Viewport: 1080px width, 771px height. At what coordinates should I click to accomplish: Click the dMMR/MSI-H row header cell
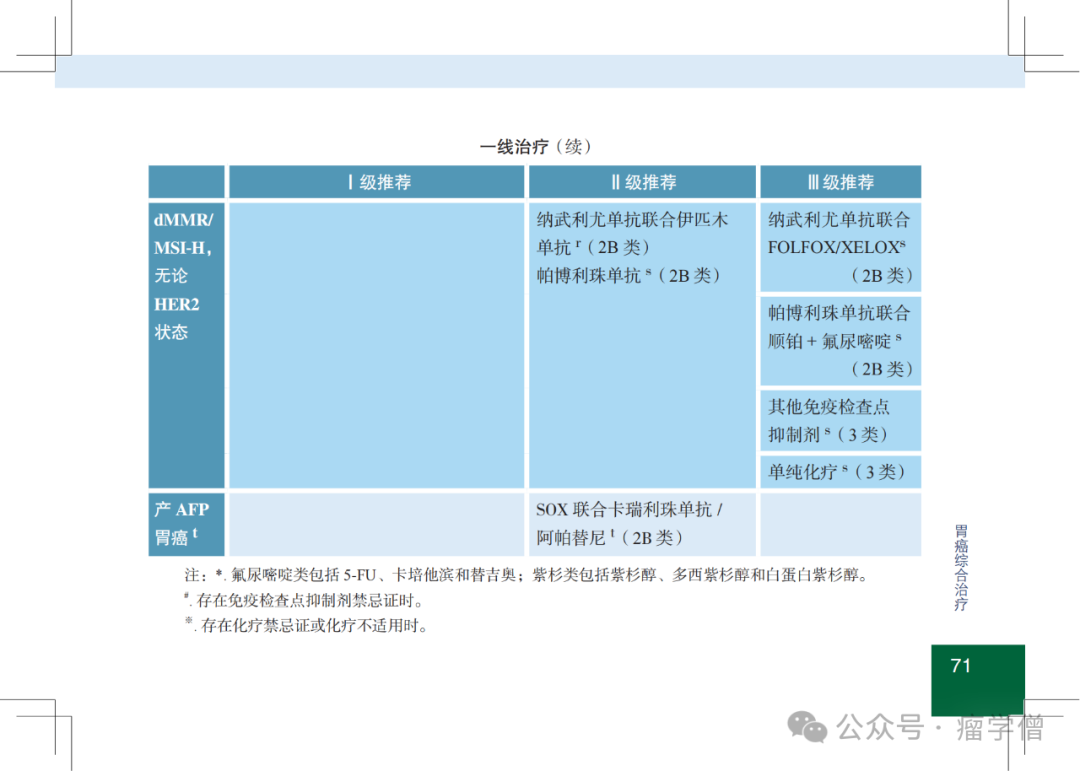pyautogui.click(x=187, y=345)
